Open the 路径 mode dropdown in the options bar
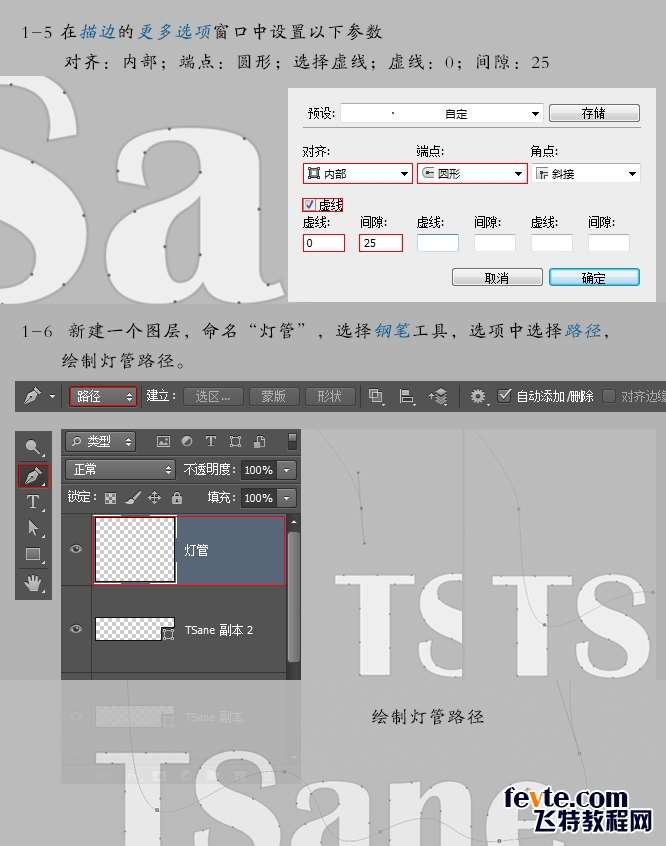Image resolution: width=666 pixels, height=846 pixels. coord(103,397)
